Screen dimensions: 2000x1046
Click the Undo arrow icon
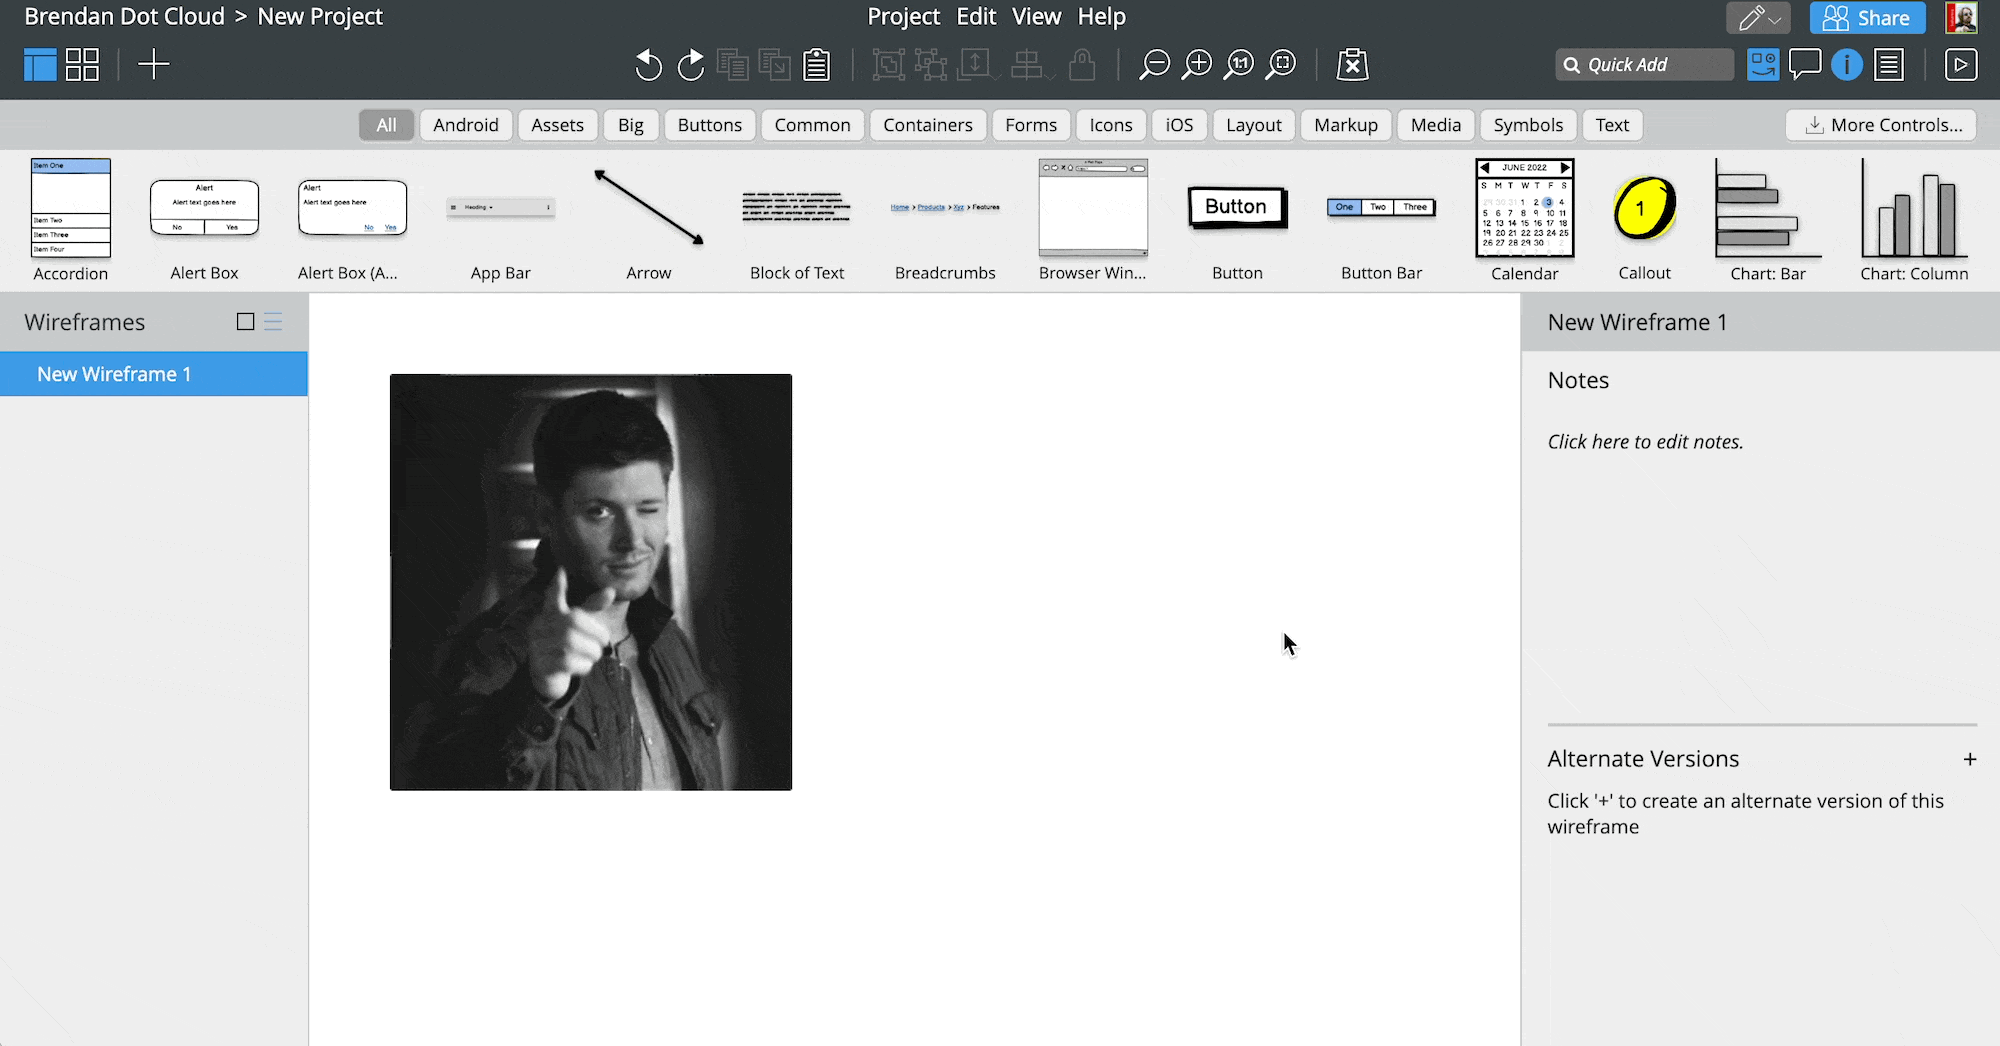[648, 65]
